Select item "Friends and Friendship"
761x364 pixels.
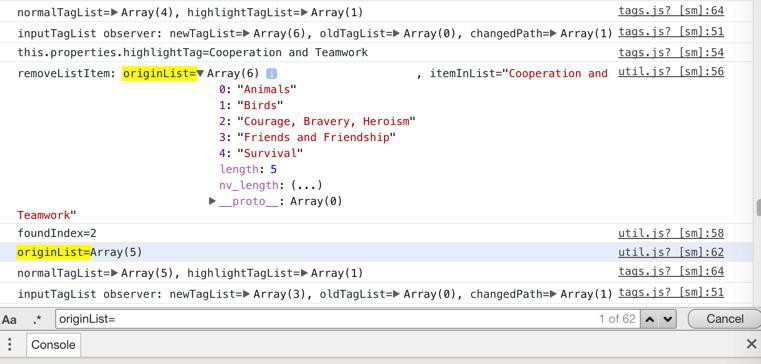click(x=308, y=137)
